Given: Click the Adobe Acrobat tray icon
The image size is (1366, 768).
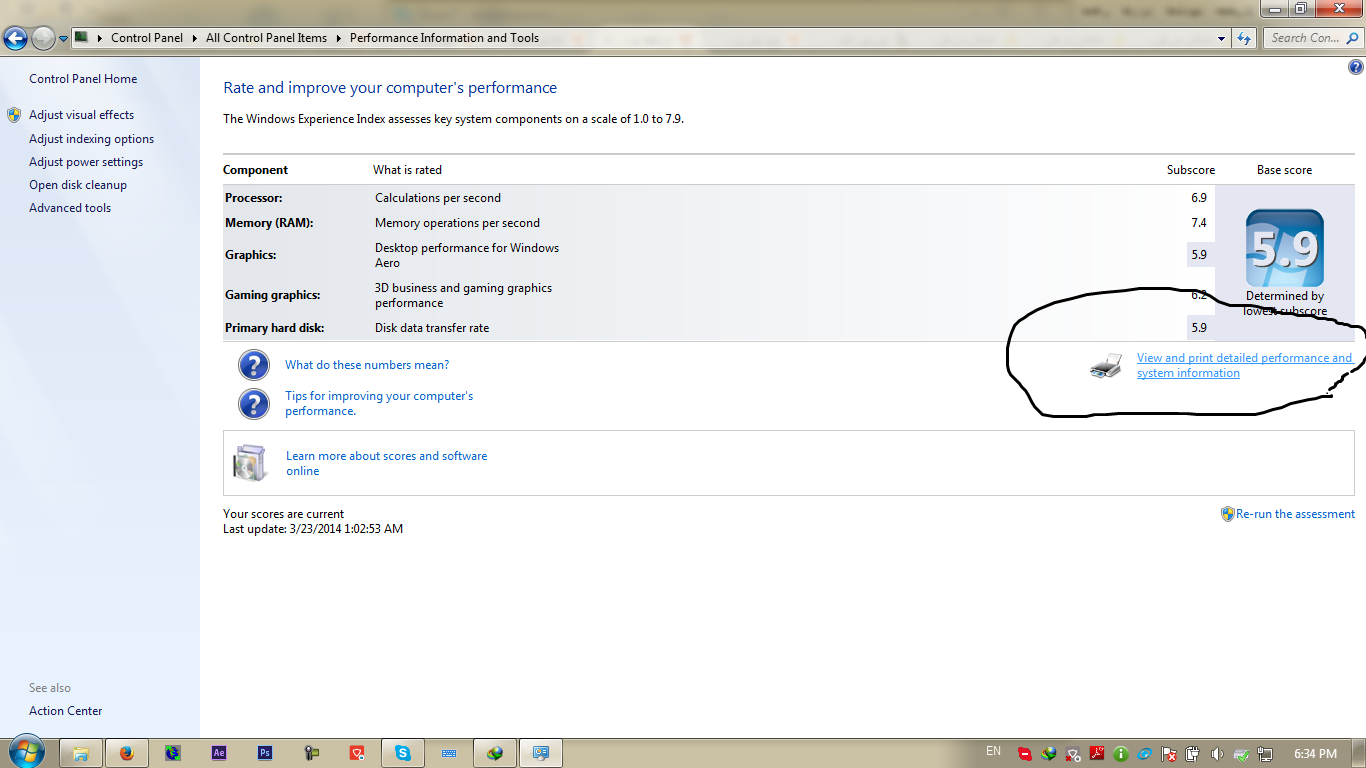Looking at the screenshot, I should click(x=1097, y=754).
